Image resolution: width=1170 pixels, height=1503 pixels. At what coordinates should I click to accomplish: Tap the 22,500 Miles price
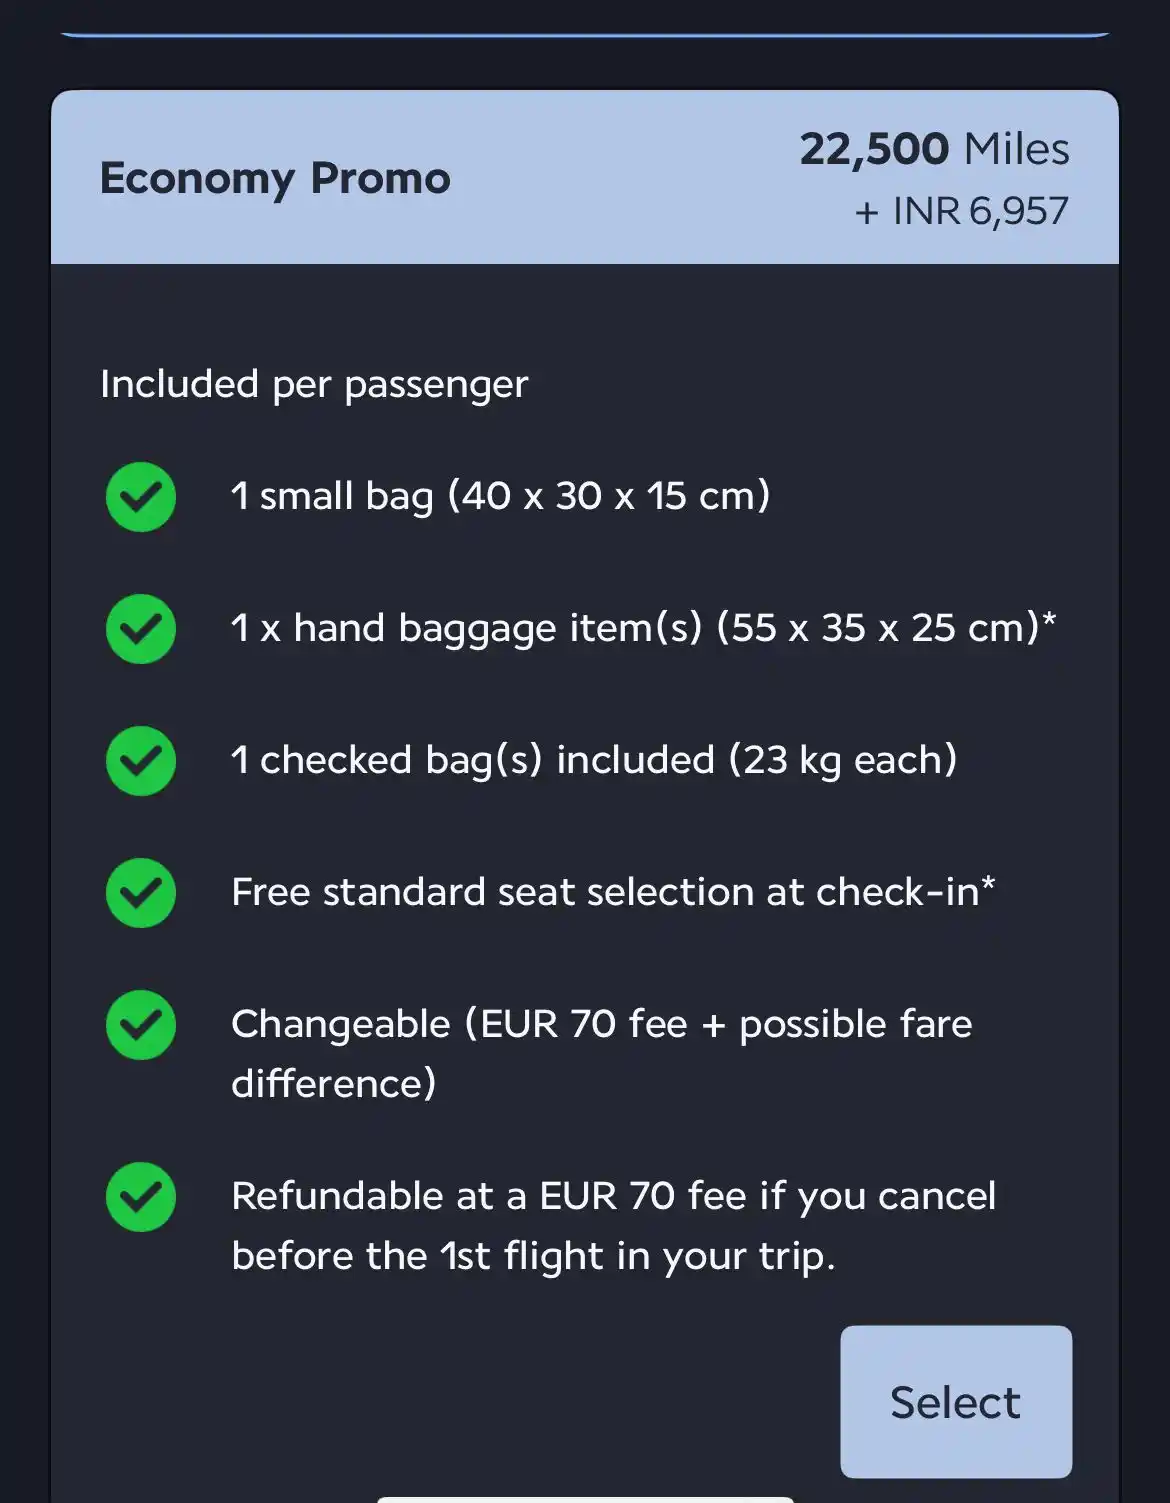(934, 149)
